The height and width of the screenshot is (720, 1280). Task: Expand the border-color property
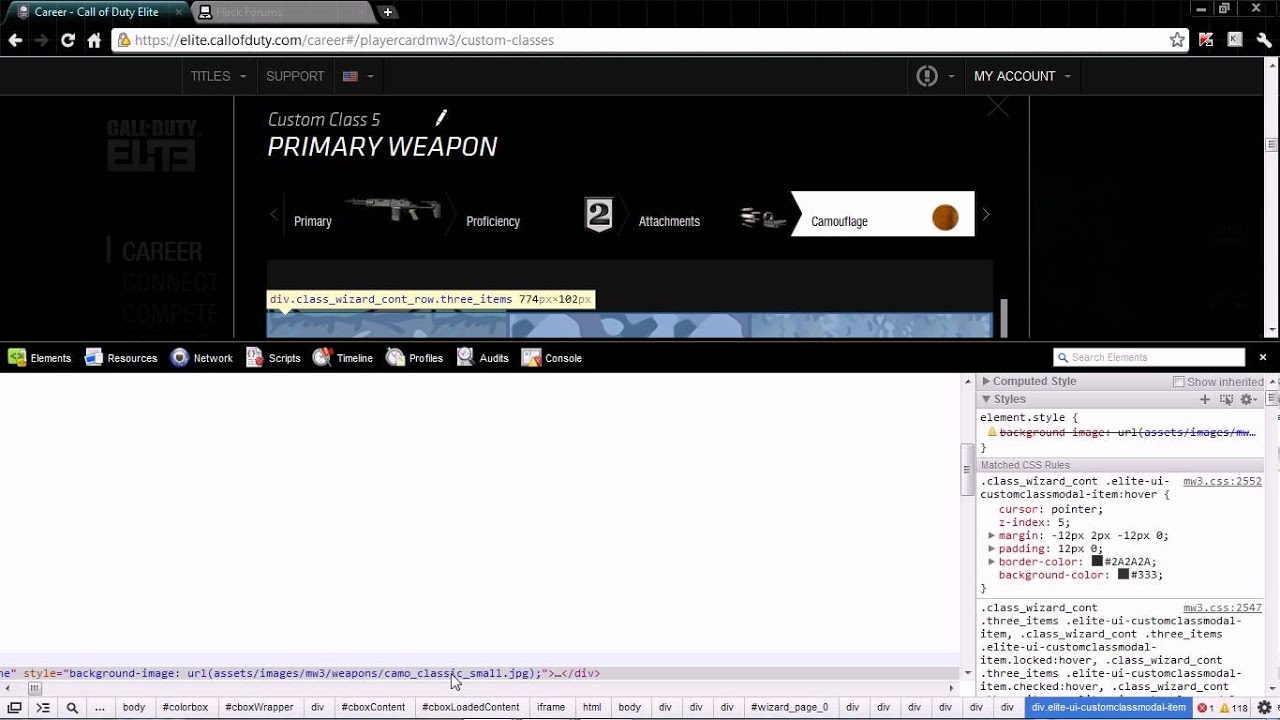(x=991, y=561)
